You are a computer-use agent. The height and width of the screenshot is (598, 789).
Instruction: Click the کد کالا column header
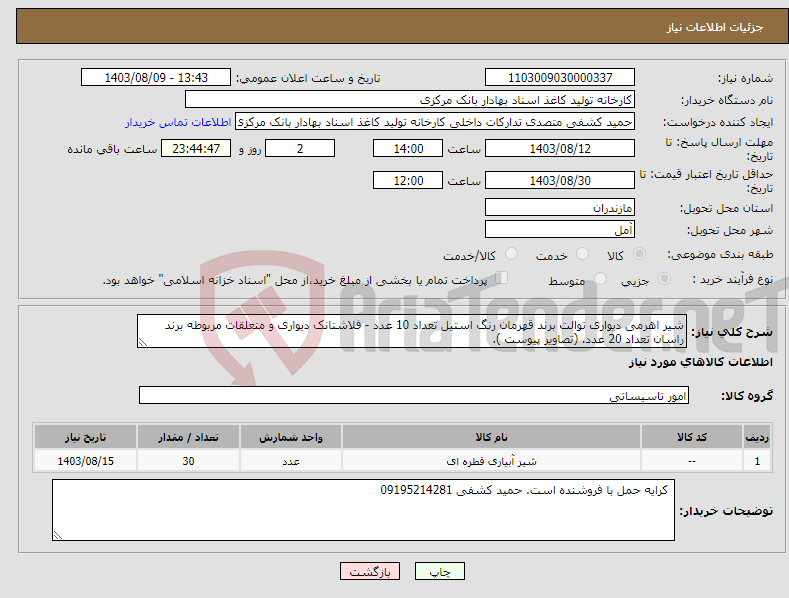(692, 437)
